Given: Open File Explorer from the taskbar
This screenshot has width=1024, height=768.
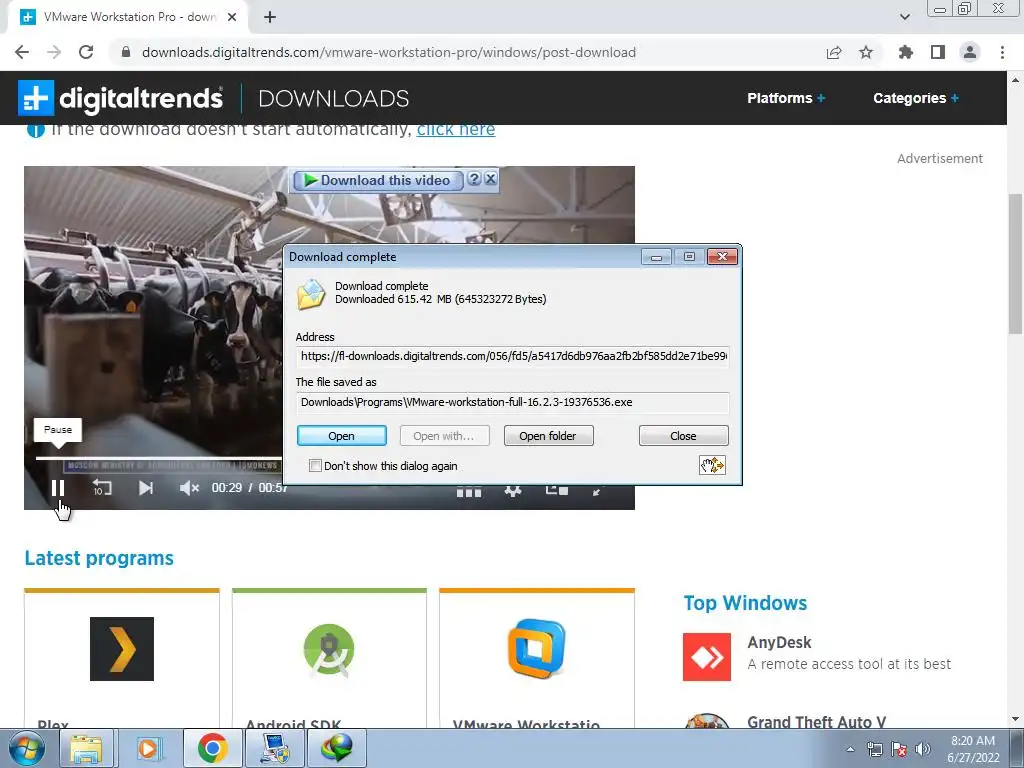Looking at the screenshot, I should coord(86,748).
